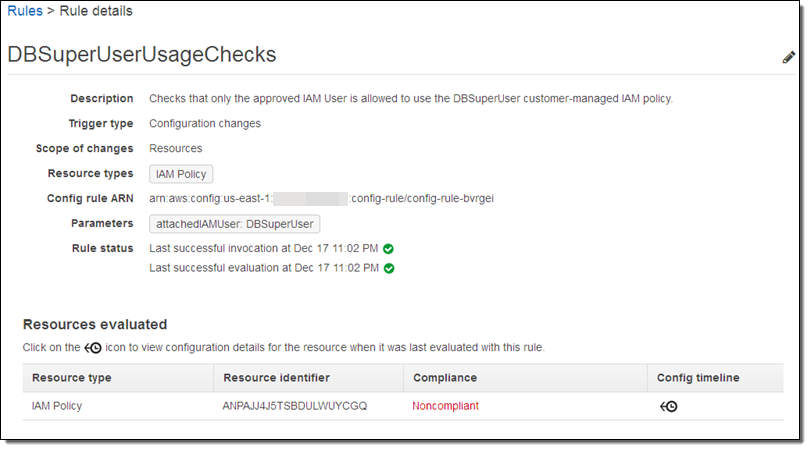Viewport: 810px width, 450px height.
Task: Click the Resources evaluated section heading
Action: point(95,324)
